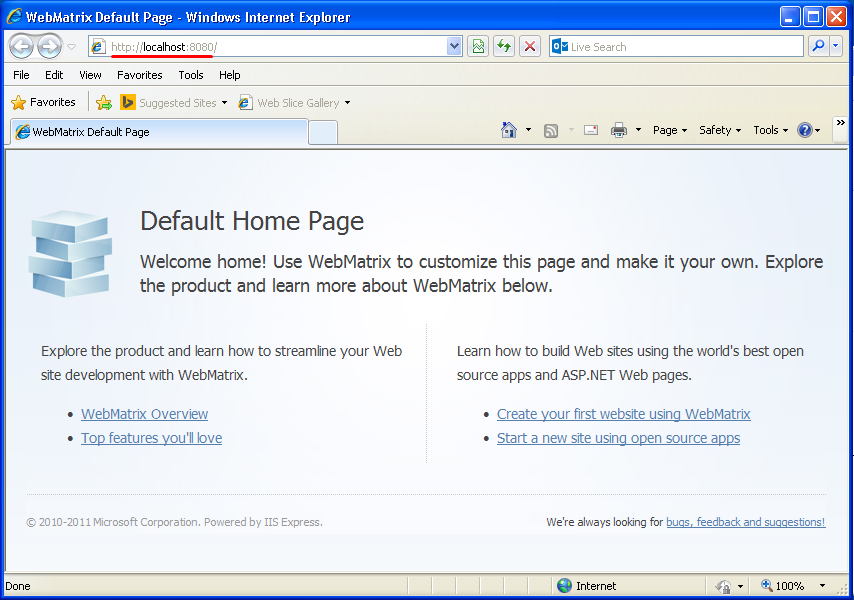Click the 100% zoom level button

click(x=783, y=586)
